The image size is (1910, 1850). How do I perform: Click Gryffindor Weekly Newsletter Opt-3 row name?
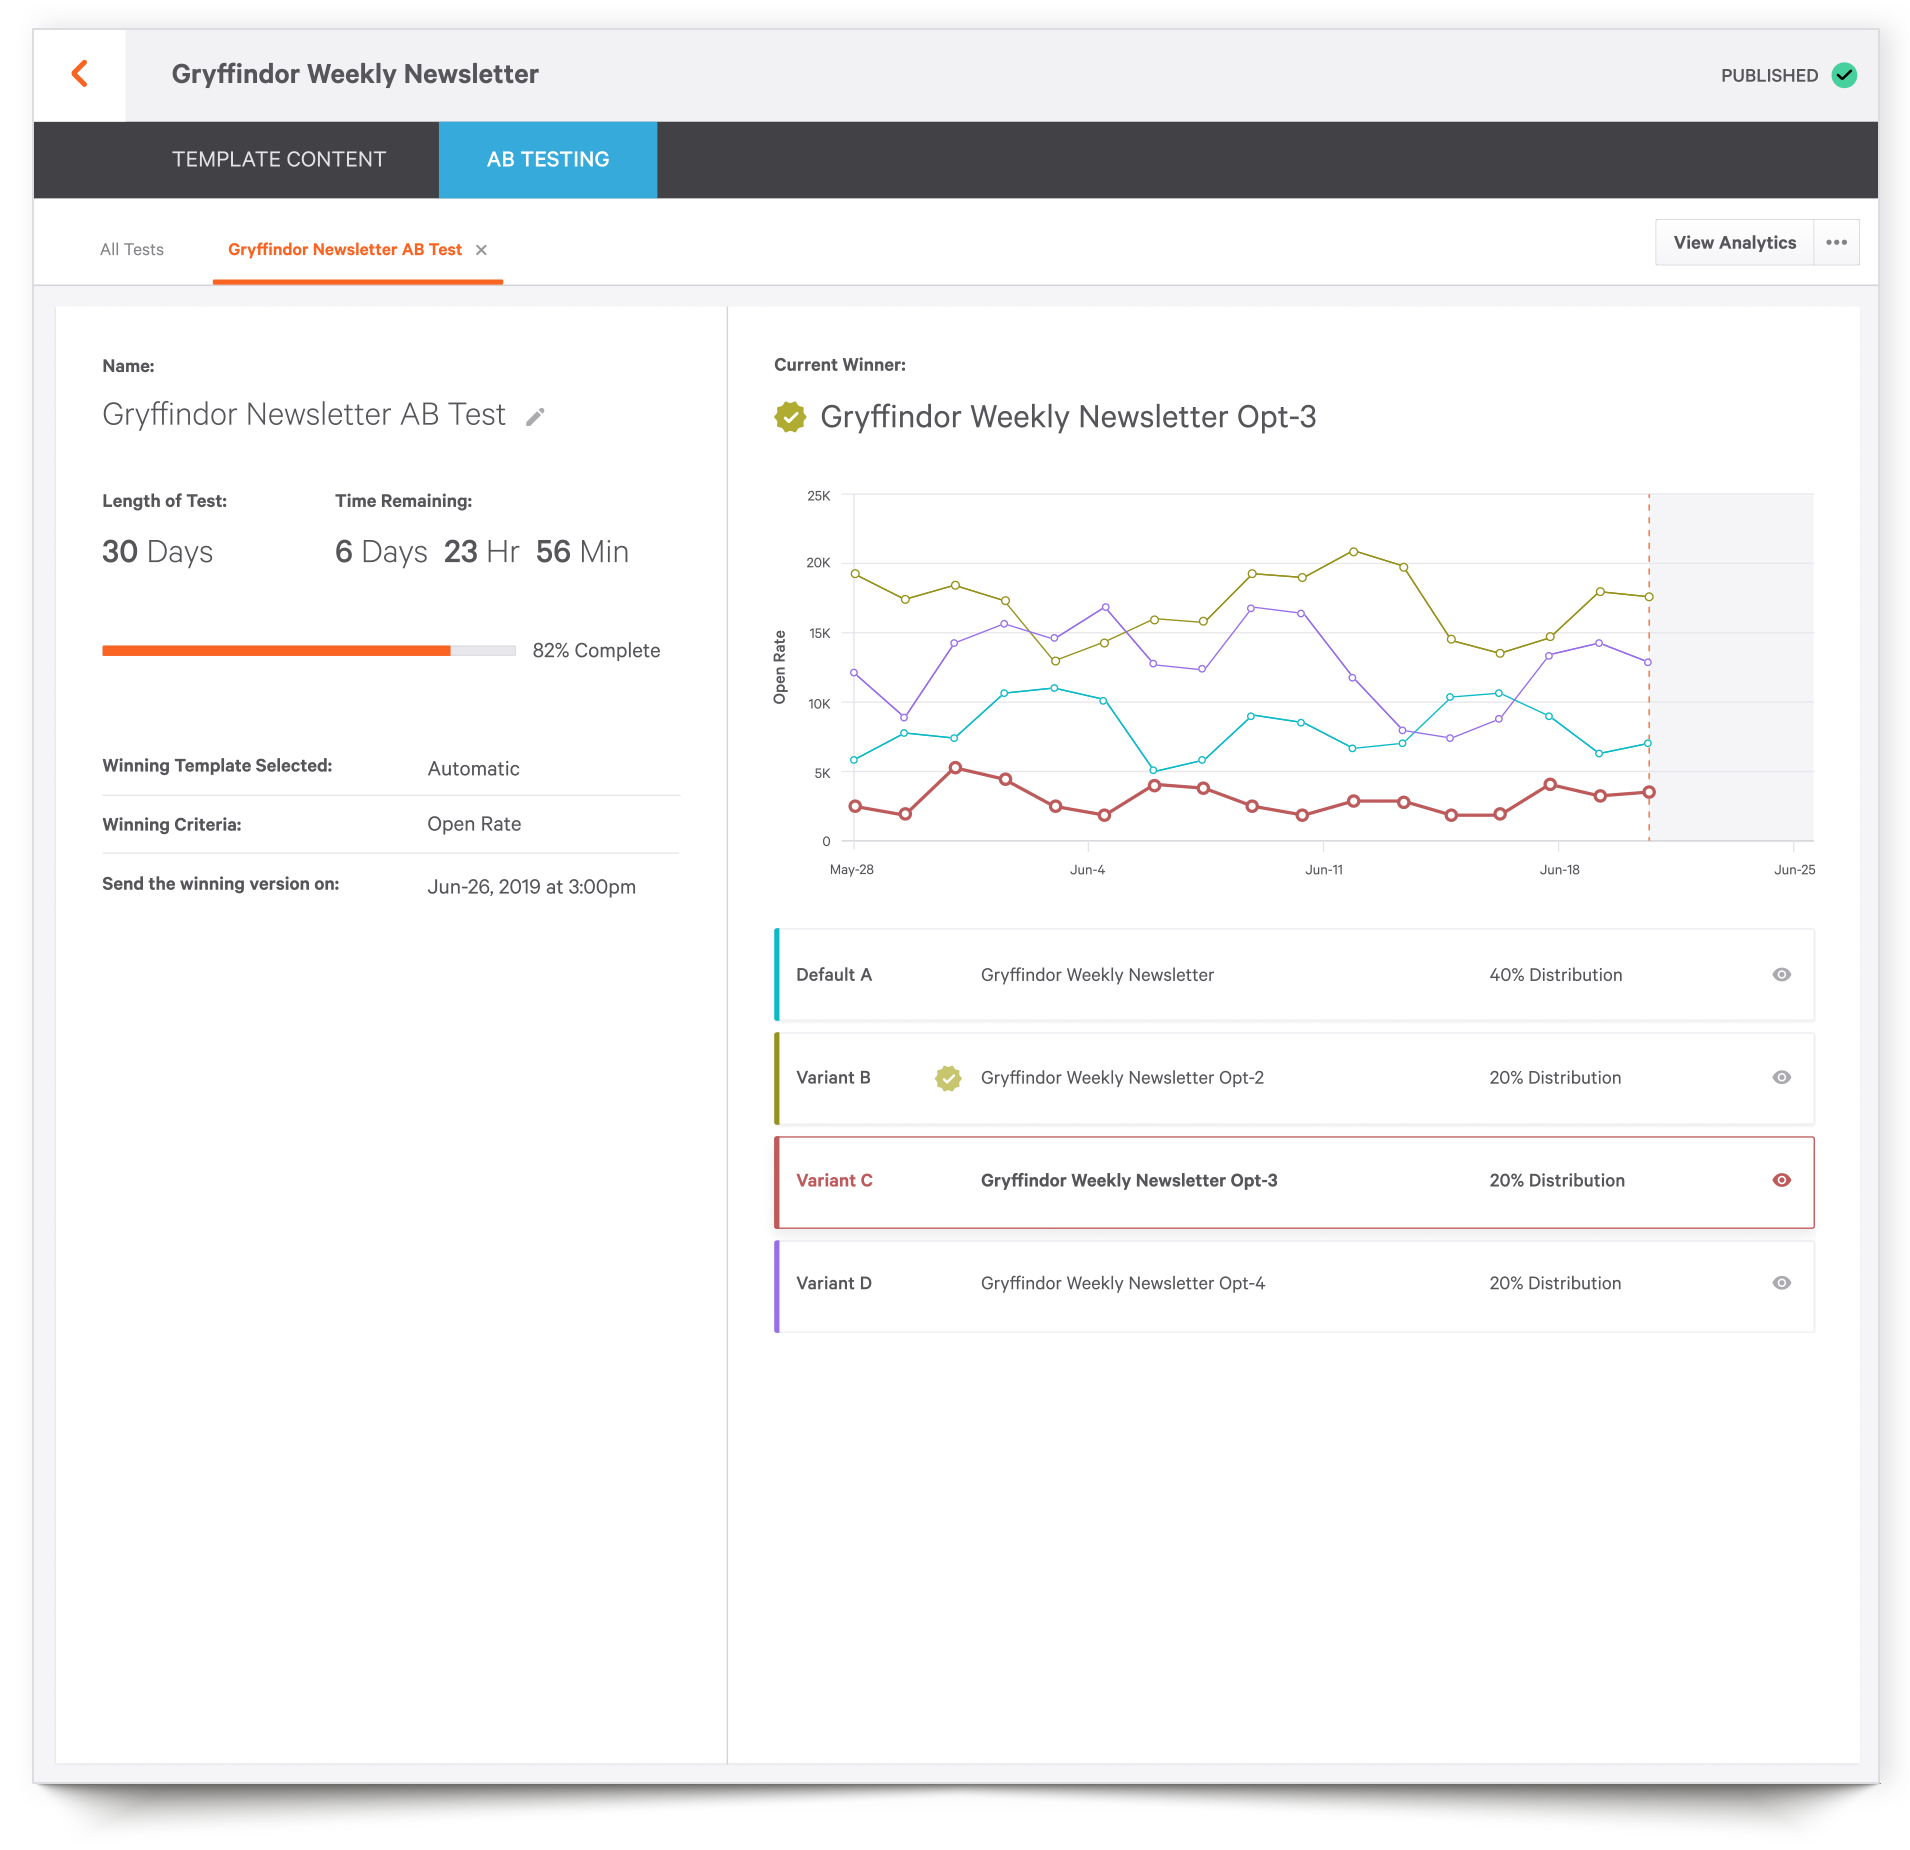(1129, 1181)
